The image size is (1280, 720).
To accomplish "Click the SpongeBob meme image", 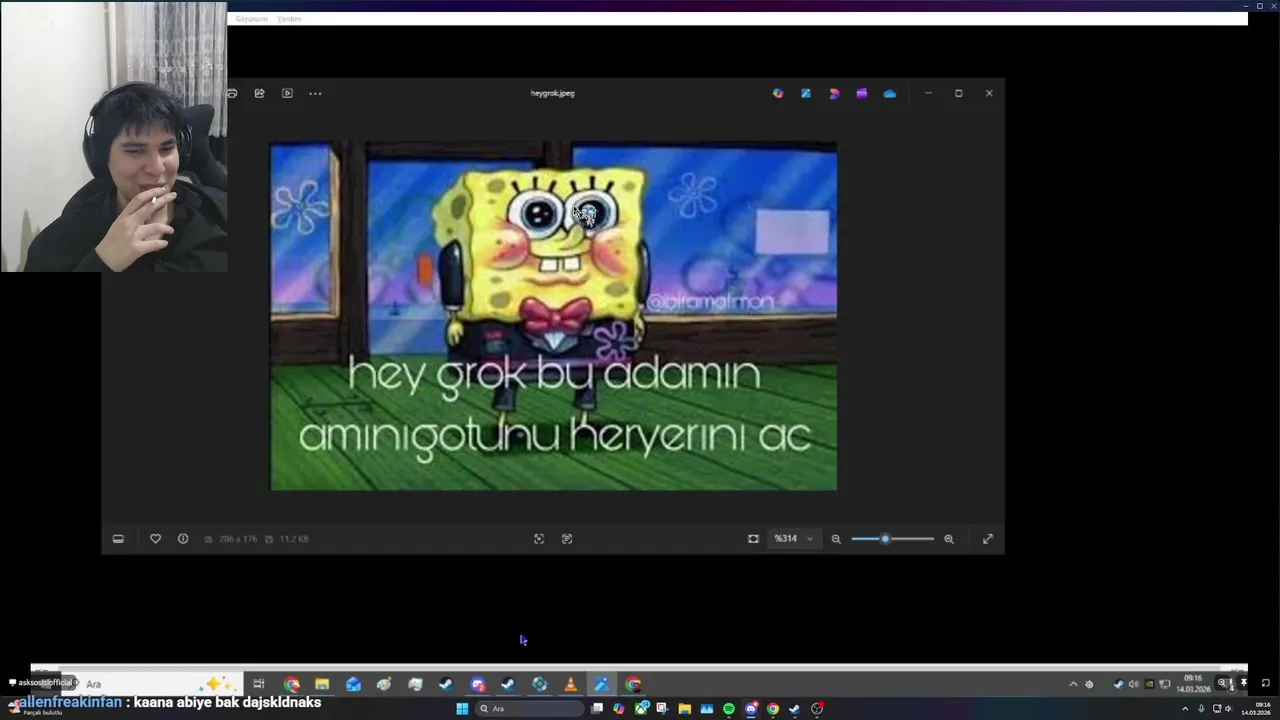I will (x=553, y=316).
